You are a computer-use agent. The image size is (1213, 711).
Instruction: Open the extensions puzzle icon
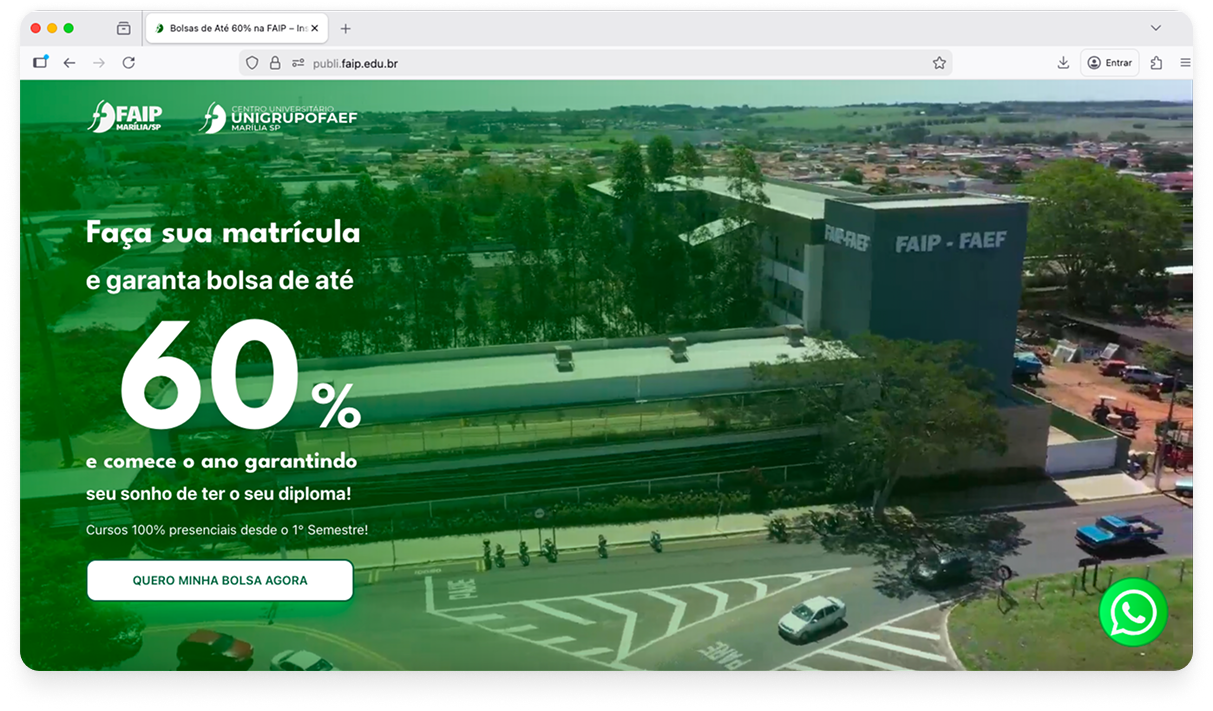tap(1156, 63)
